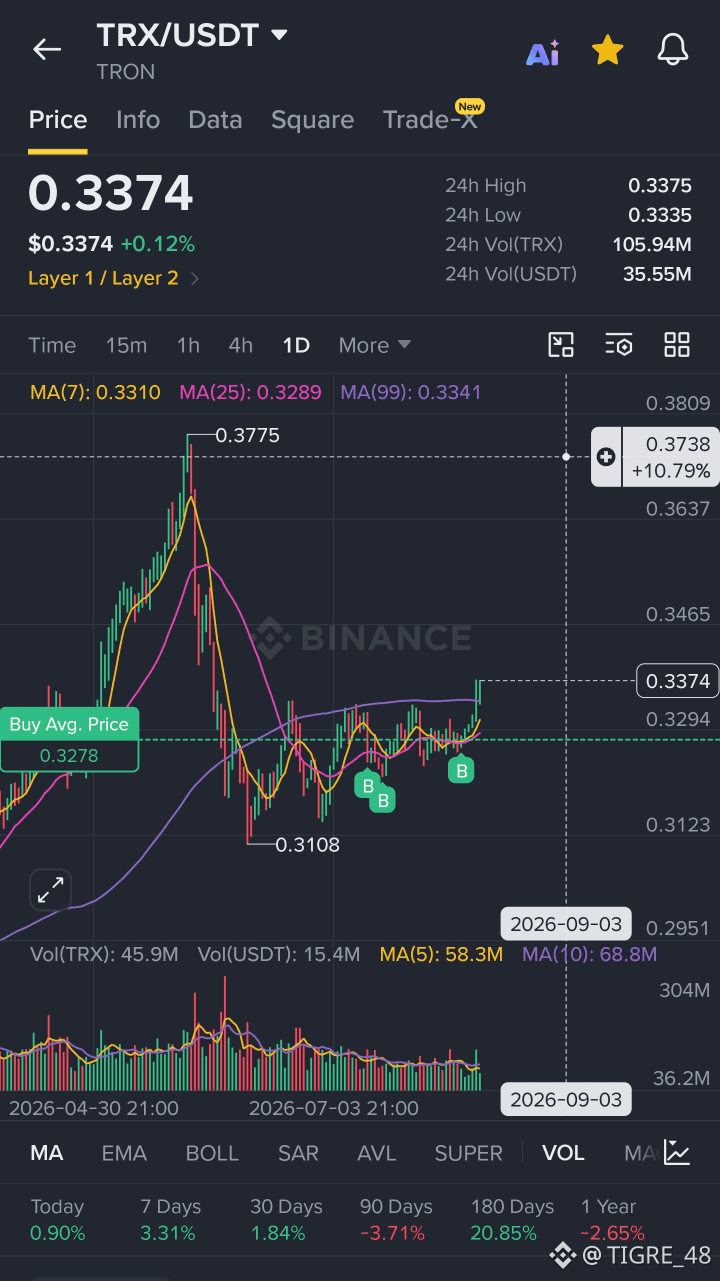Expand the More intervals dropdown

(375, 345)
